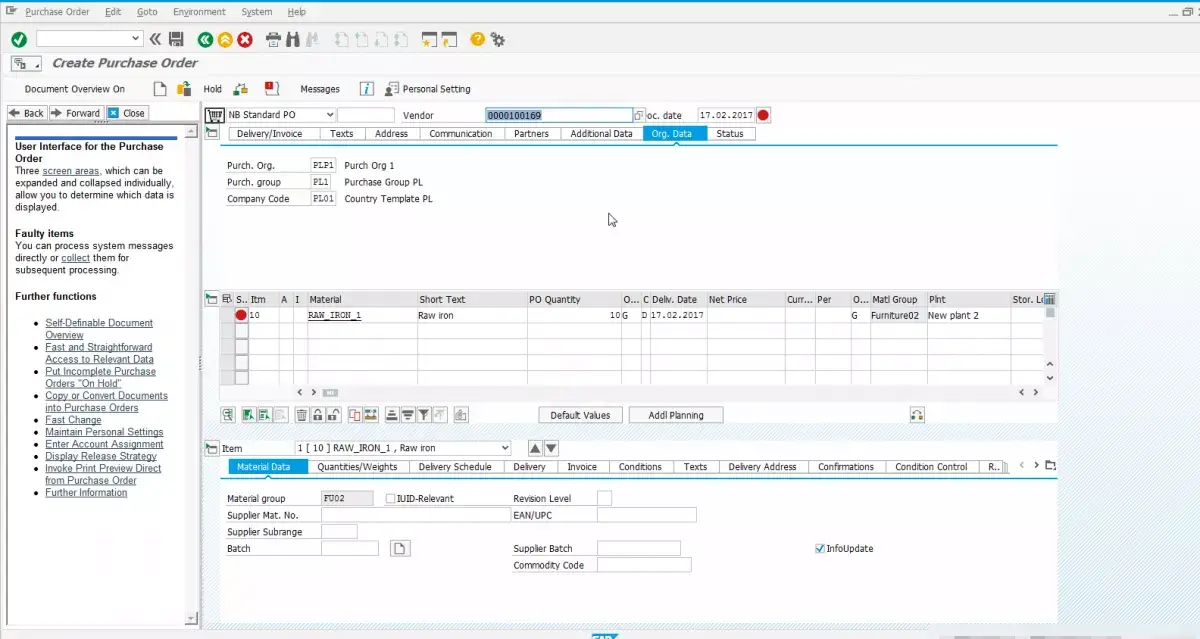Screen dimensions: 1200x639
Task: Click the item table vertical scroll down arrow
Action: pos(1050,378)
